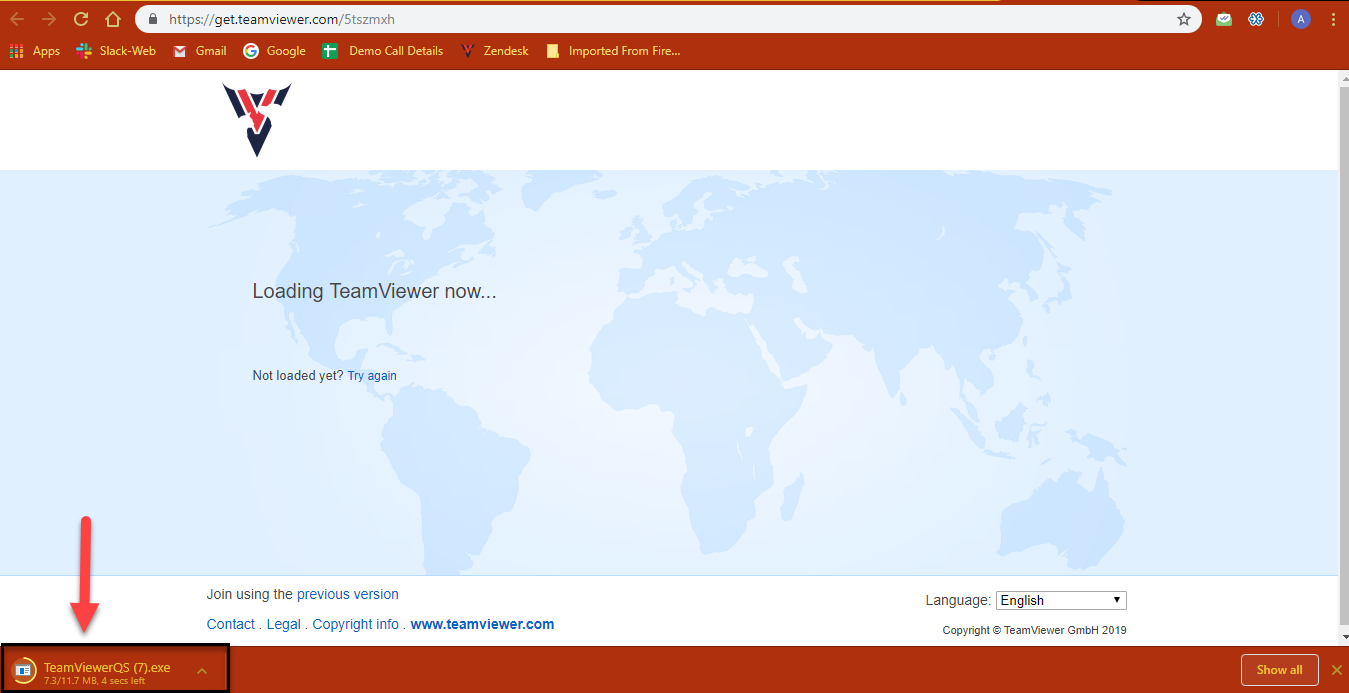
Task: Click the page vertical scrollbar
Action: tap(1344, 358)
